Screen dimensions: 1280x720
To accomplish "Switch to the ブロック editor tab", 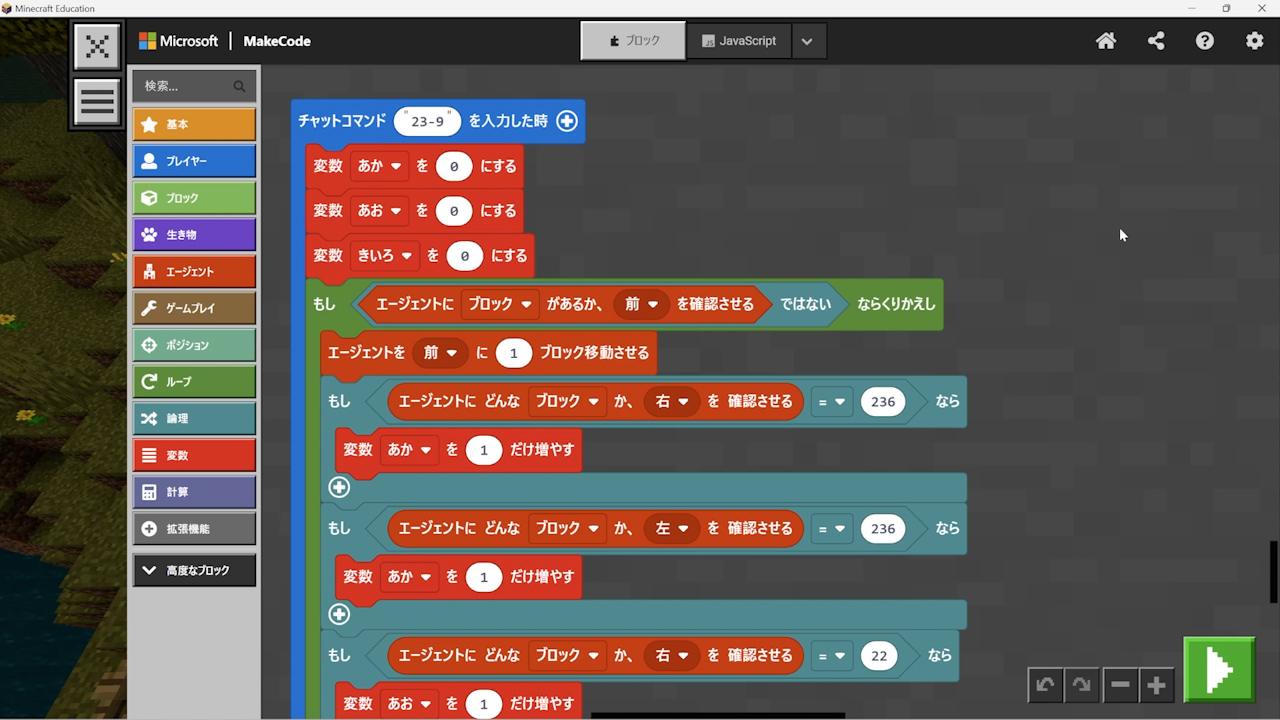I will (634, 41).
